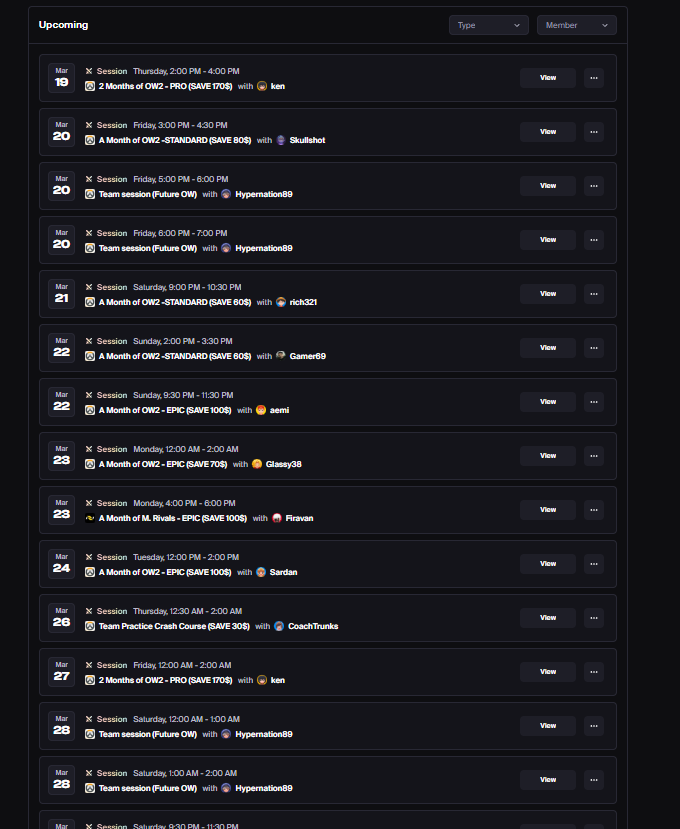This screenshot has width=680, height=829.
Task: View the Gamer69 Sunday session
Action: 548,348
